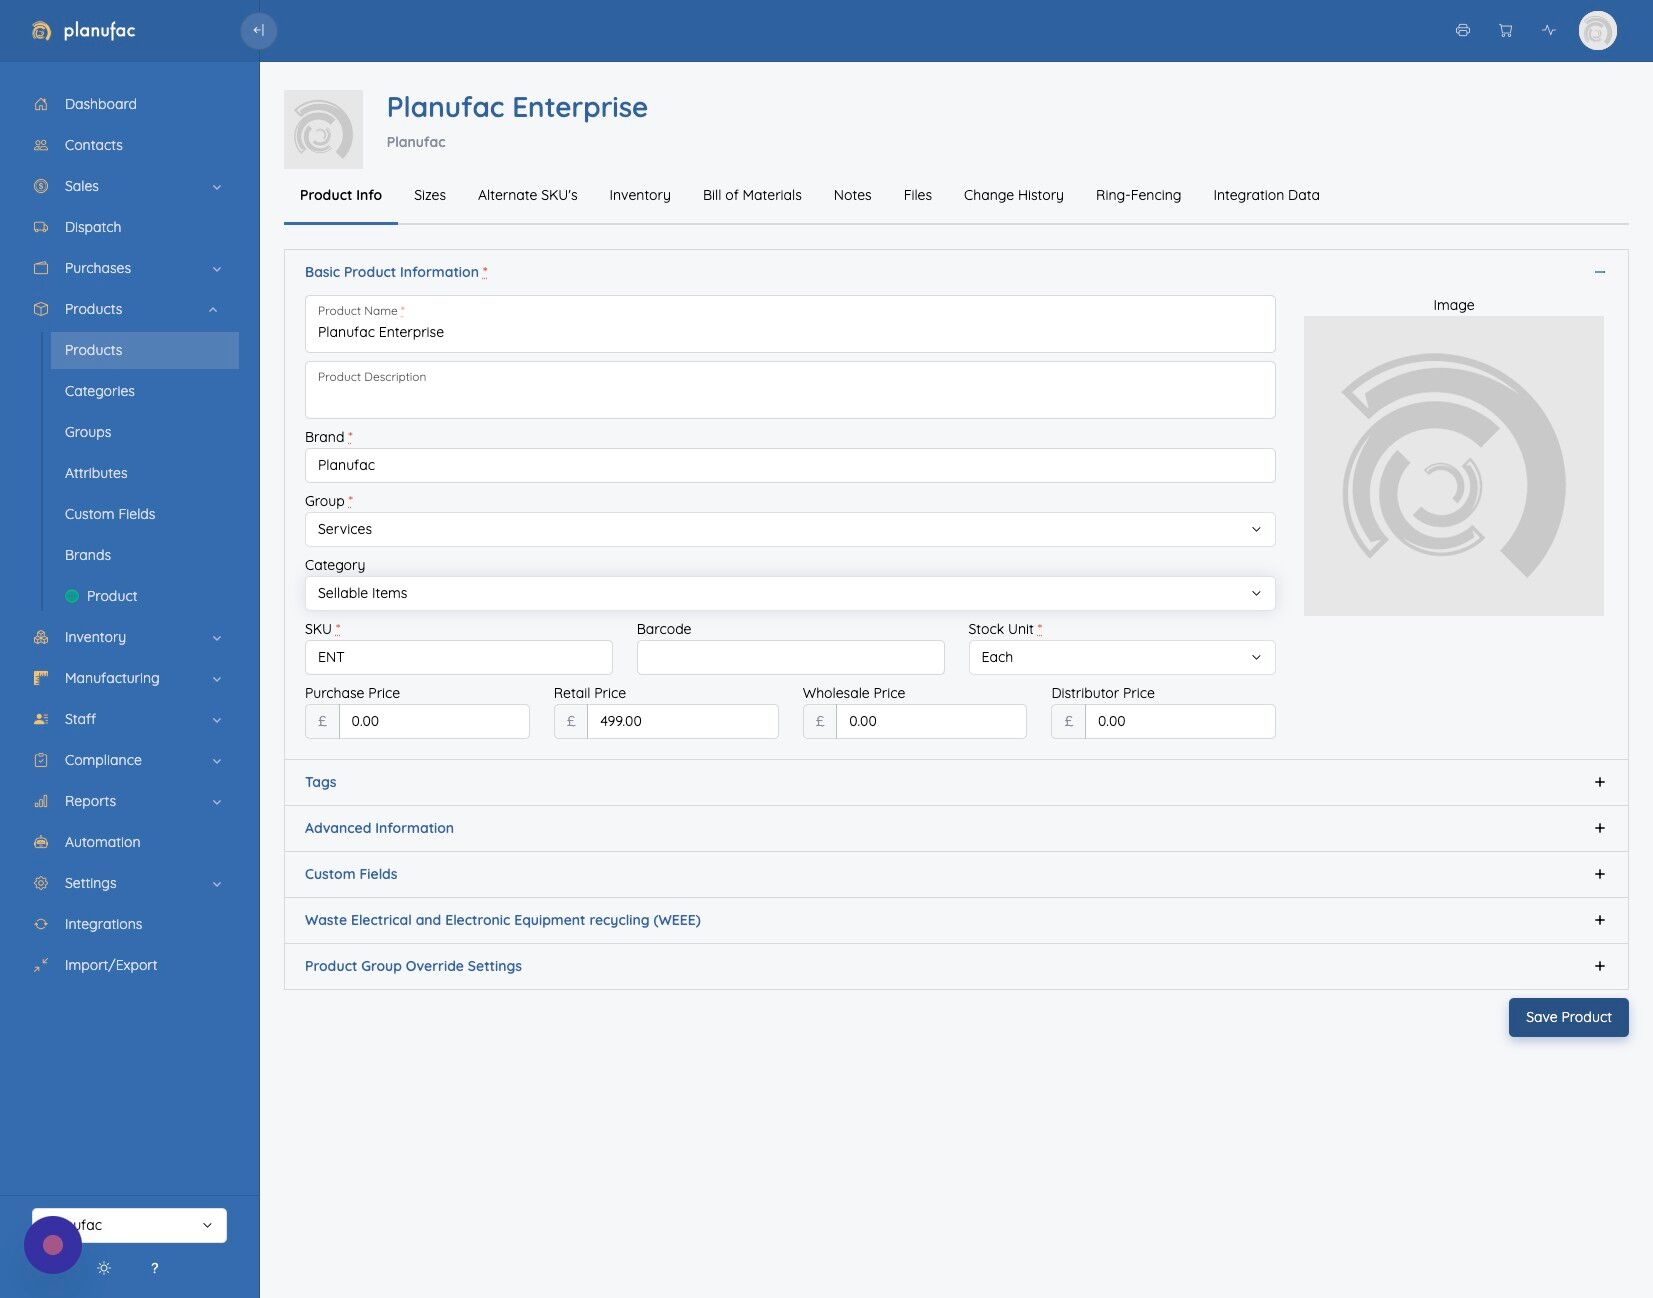Click the Sales coin icon
The width and height of the screenshot is (1653, 1298).
point(41,186)
